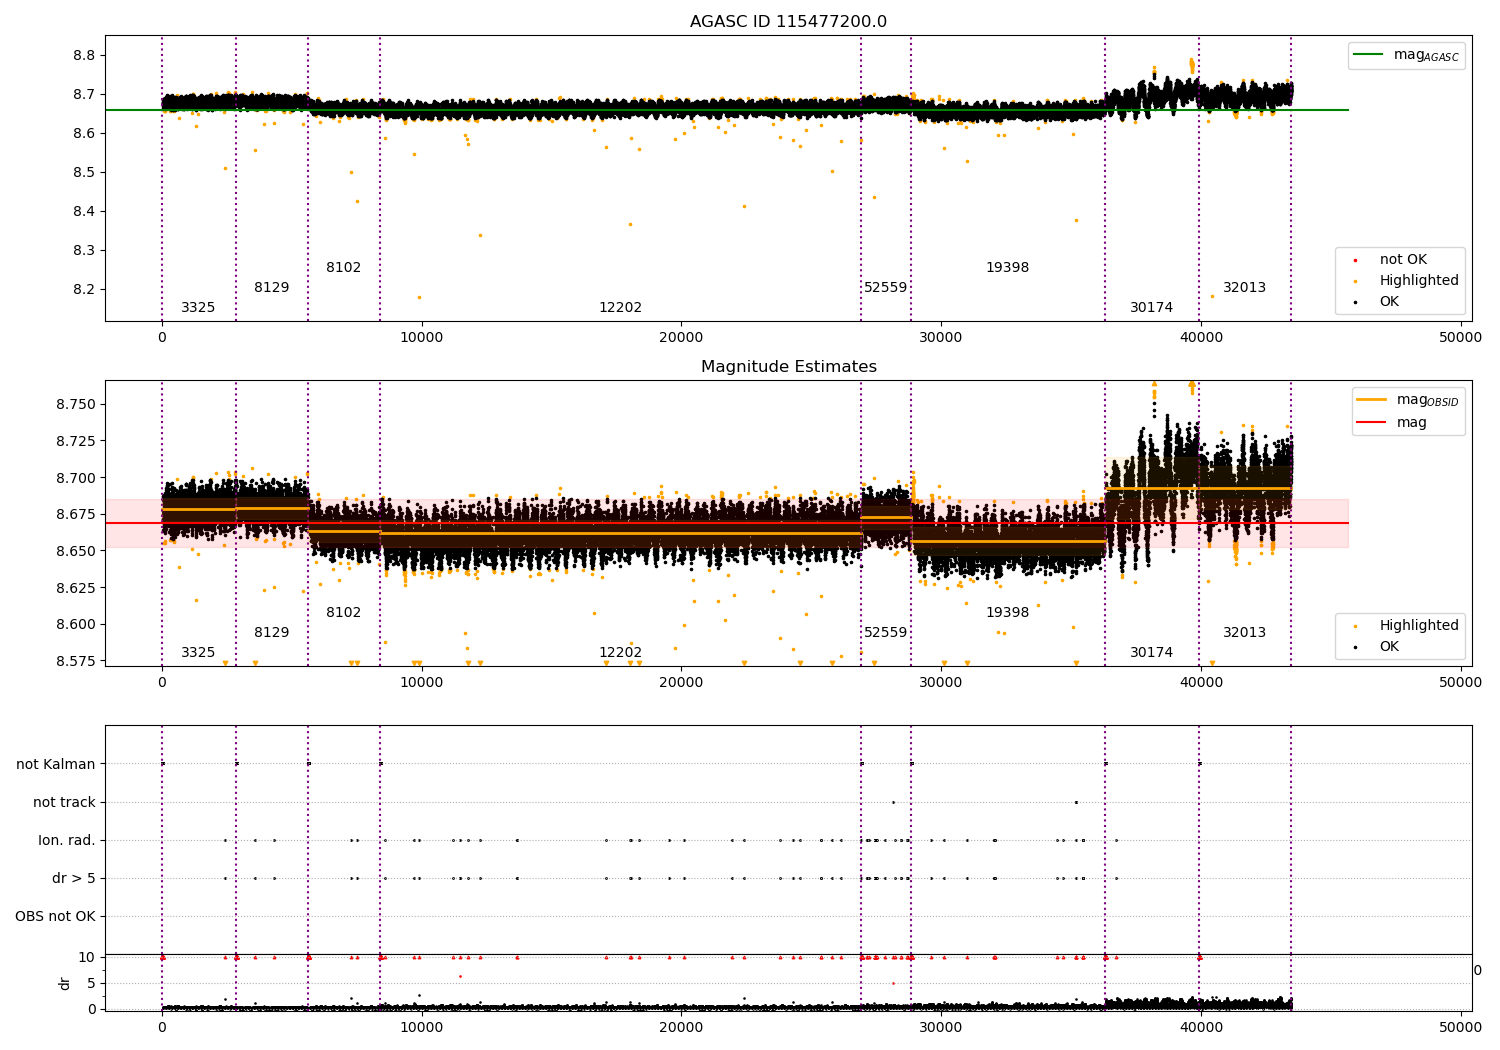The image size is (1500, 1050).
Task: Click the 8.625 y-axis tick label
Action: pos(75,588)
